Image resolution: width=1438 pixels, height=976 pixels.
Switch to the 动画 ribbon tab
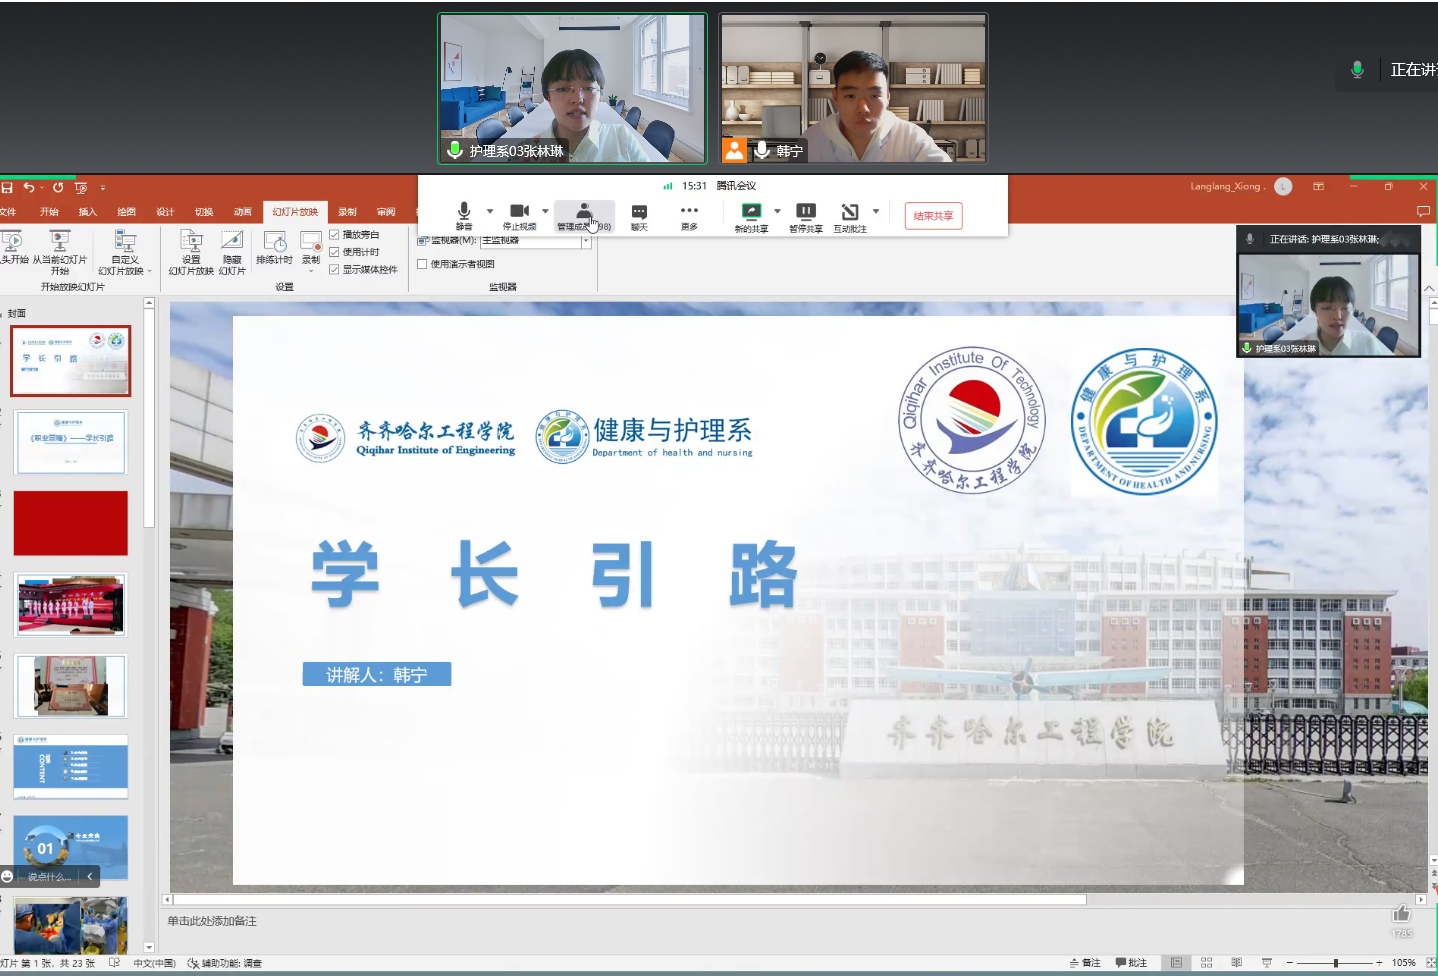[242, 212]
